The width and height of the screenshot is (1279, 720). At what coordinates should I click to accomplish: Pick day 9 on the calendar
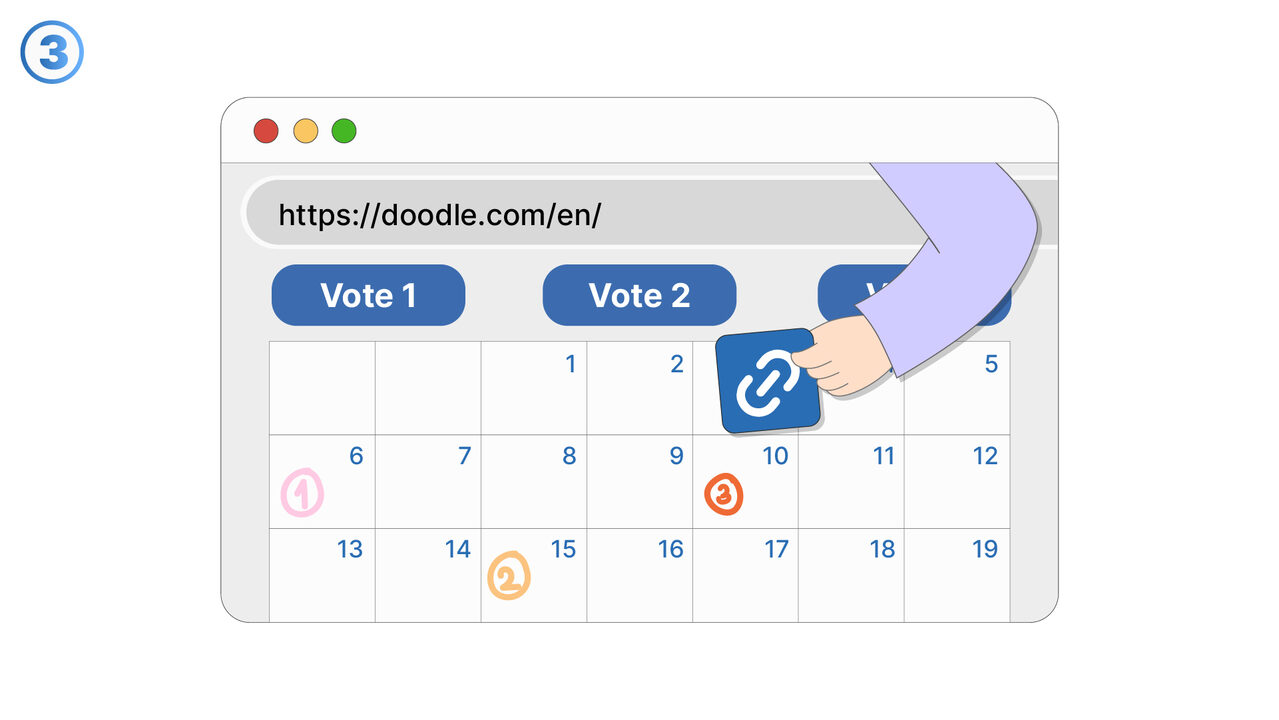(640, 481)
